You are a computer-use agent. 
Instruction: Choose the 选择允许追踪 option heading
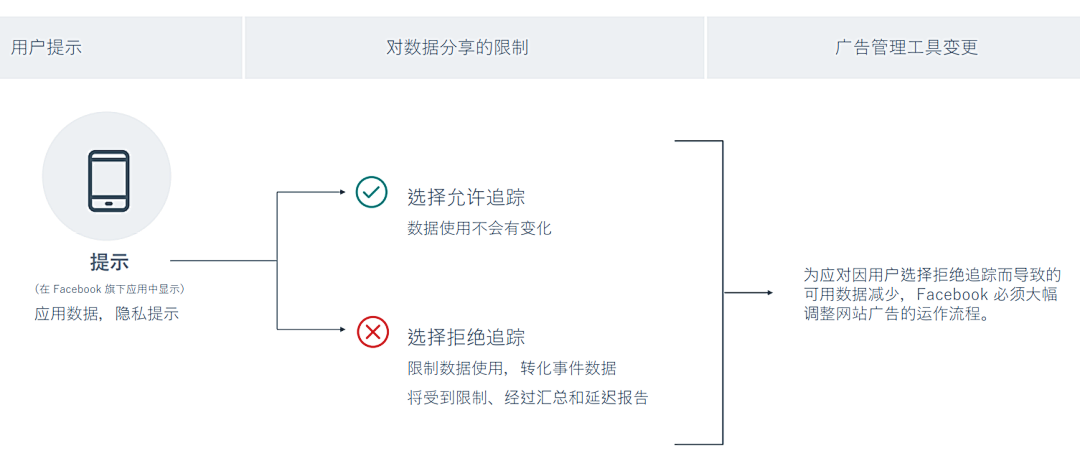(x=466, y=196)
